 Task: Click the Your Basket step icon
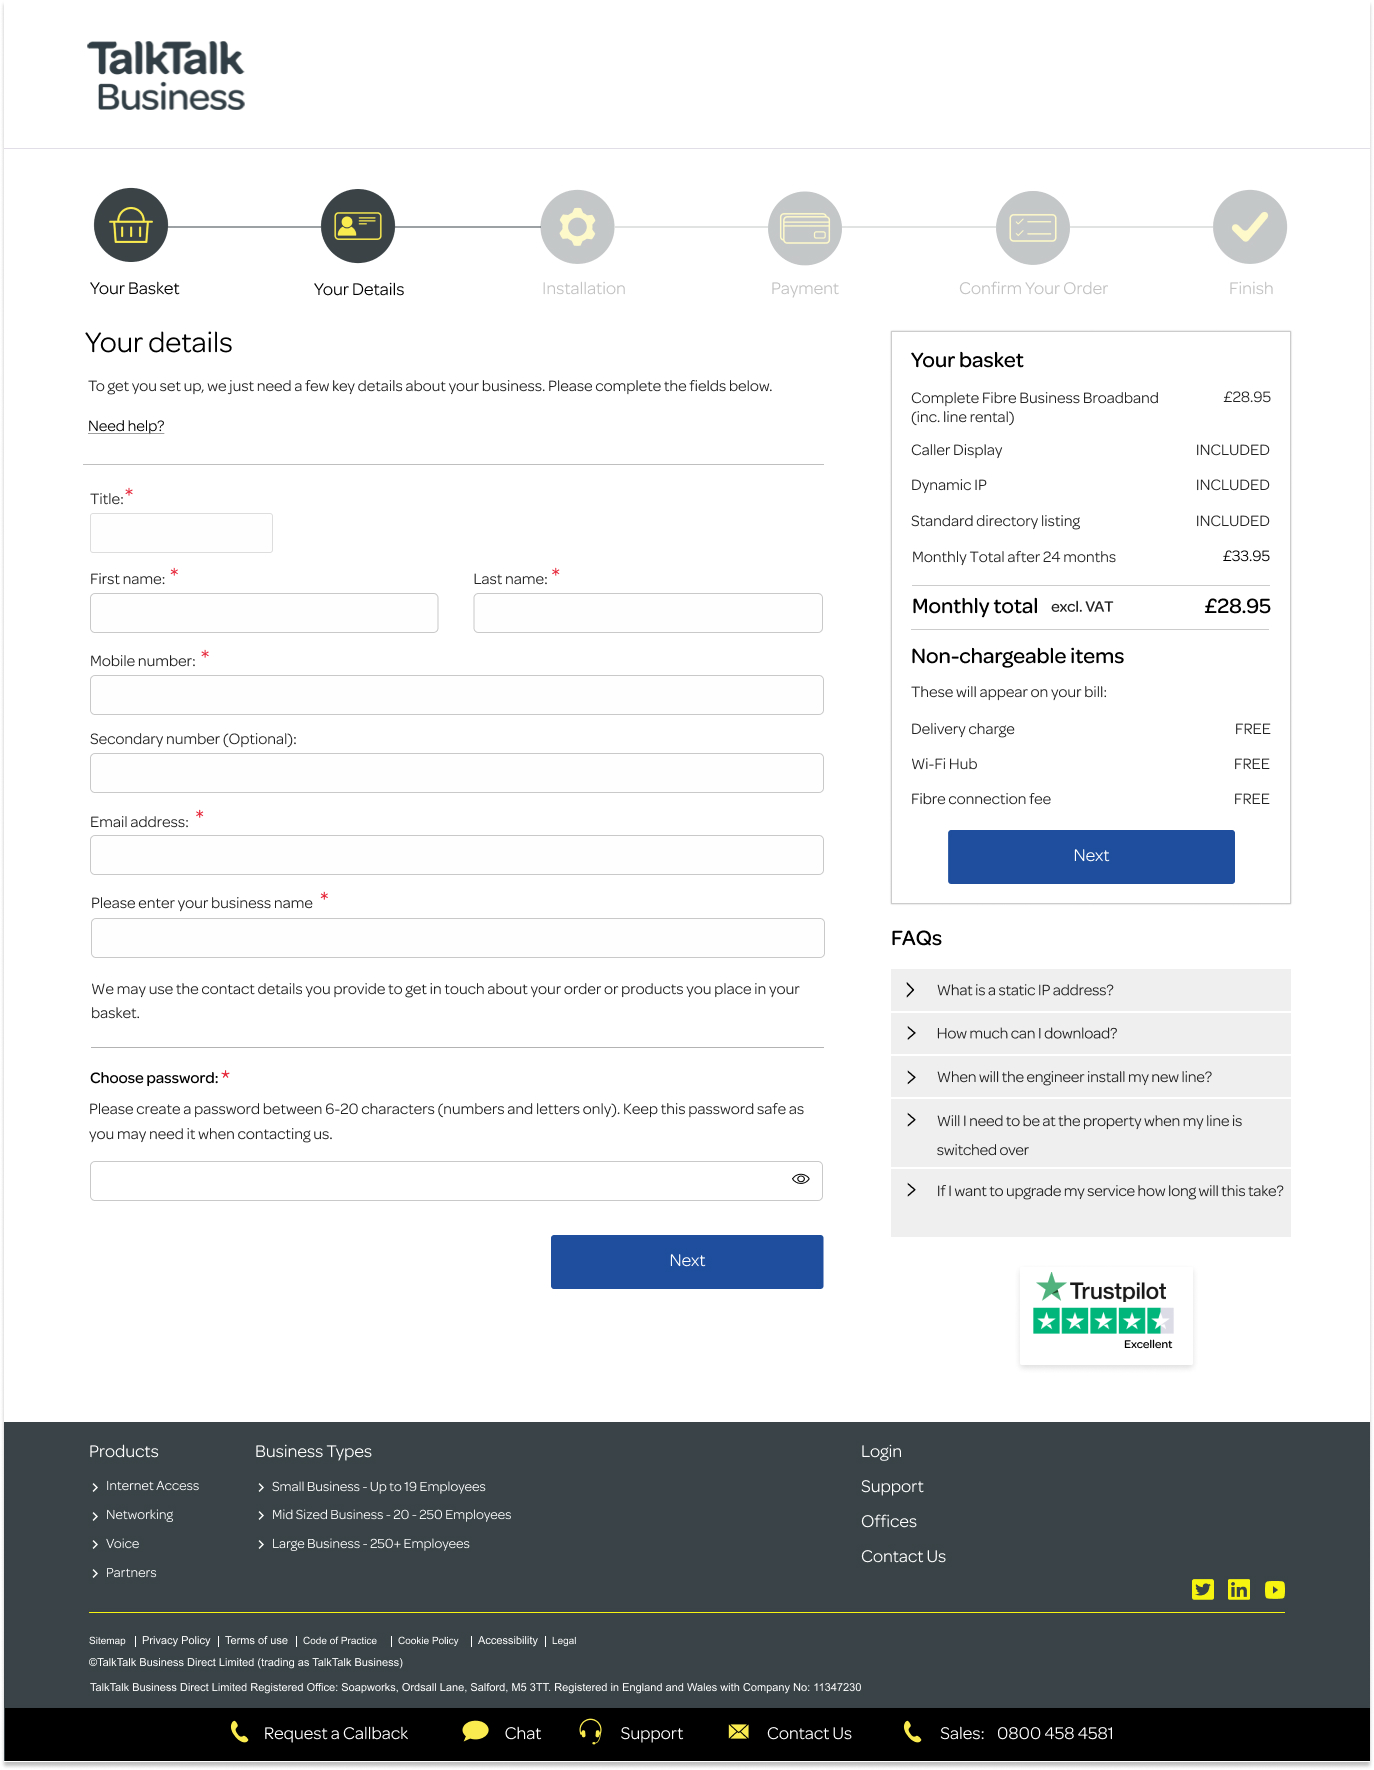[x=131, y=226]
